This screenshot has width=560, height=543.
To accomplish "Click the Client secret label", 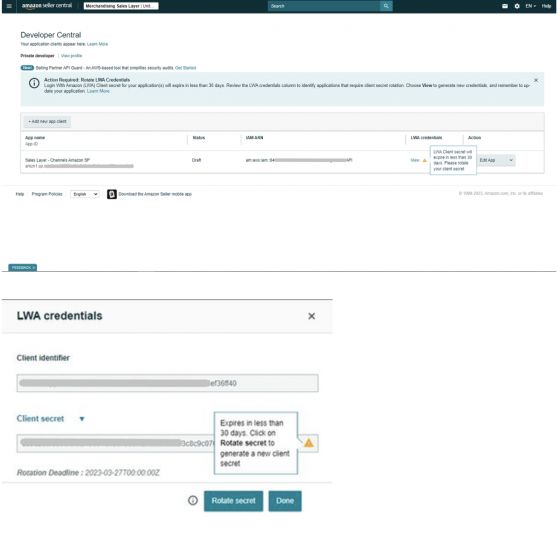I will pyautogui.click(x=40, y=419).
